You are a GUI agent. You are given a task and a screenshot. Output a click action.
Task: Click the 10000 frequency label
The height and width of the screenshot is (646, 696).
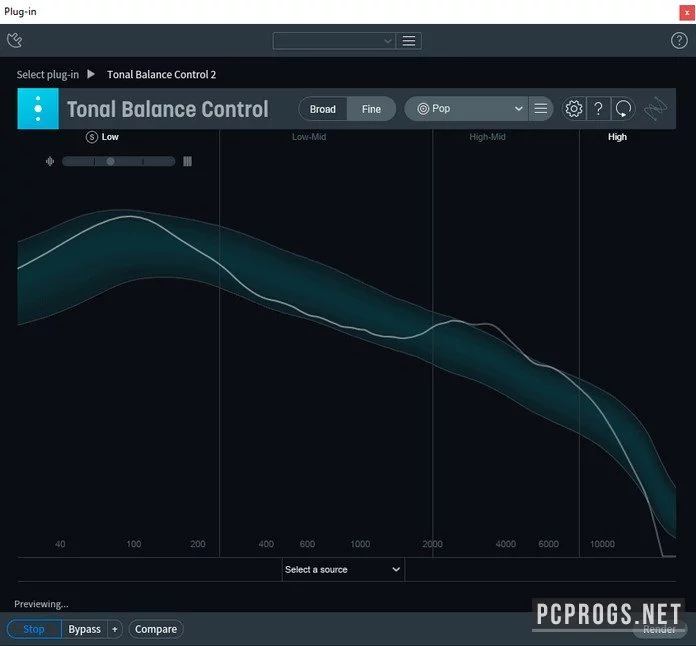tap(602, 544)
